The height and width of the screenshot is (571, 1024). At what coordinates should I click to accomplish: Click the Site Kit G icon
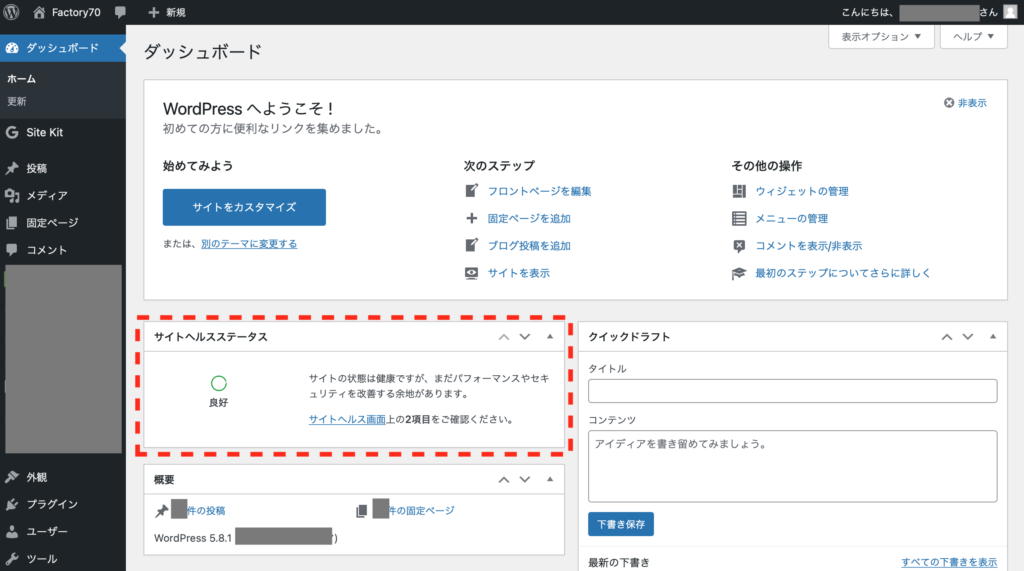click(x=12, y=132)
